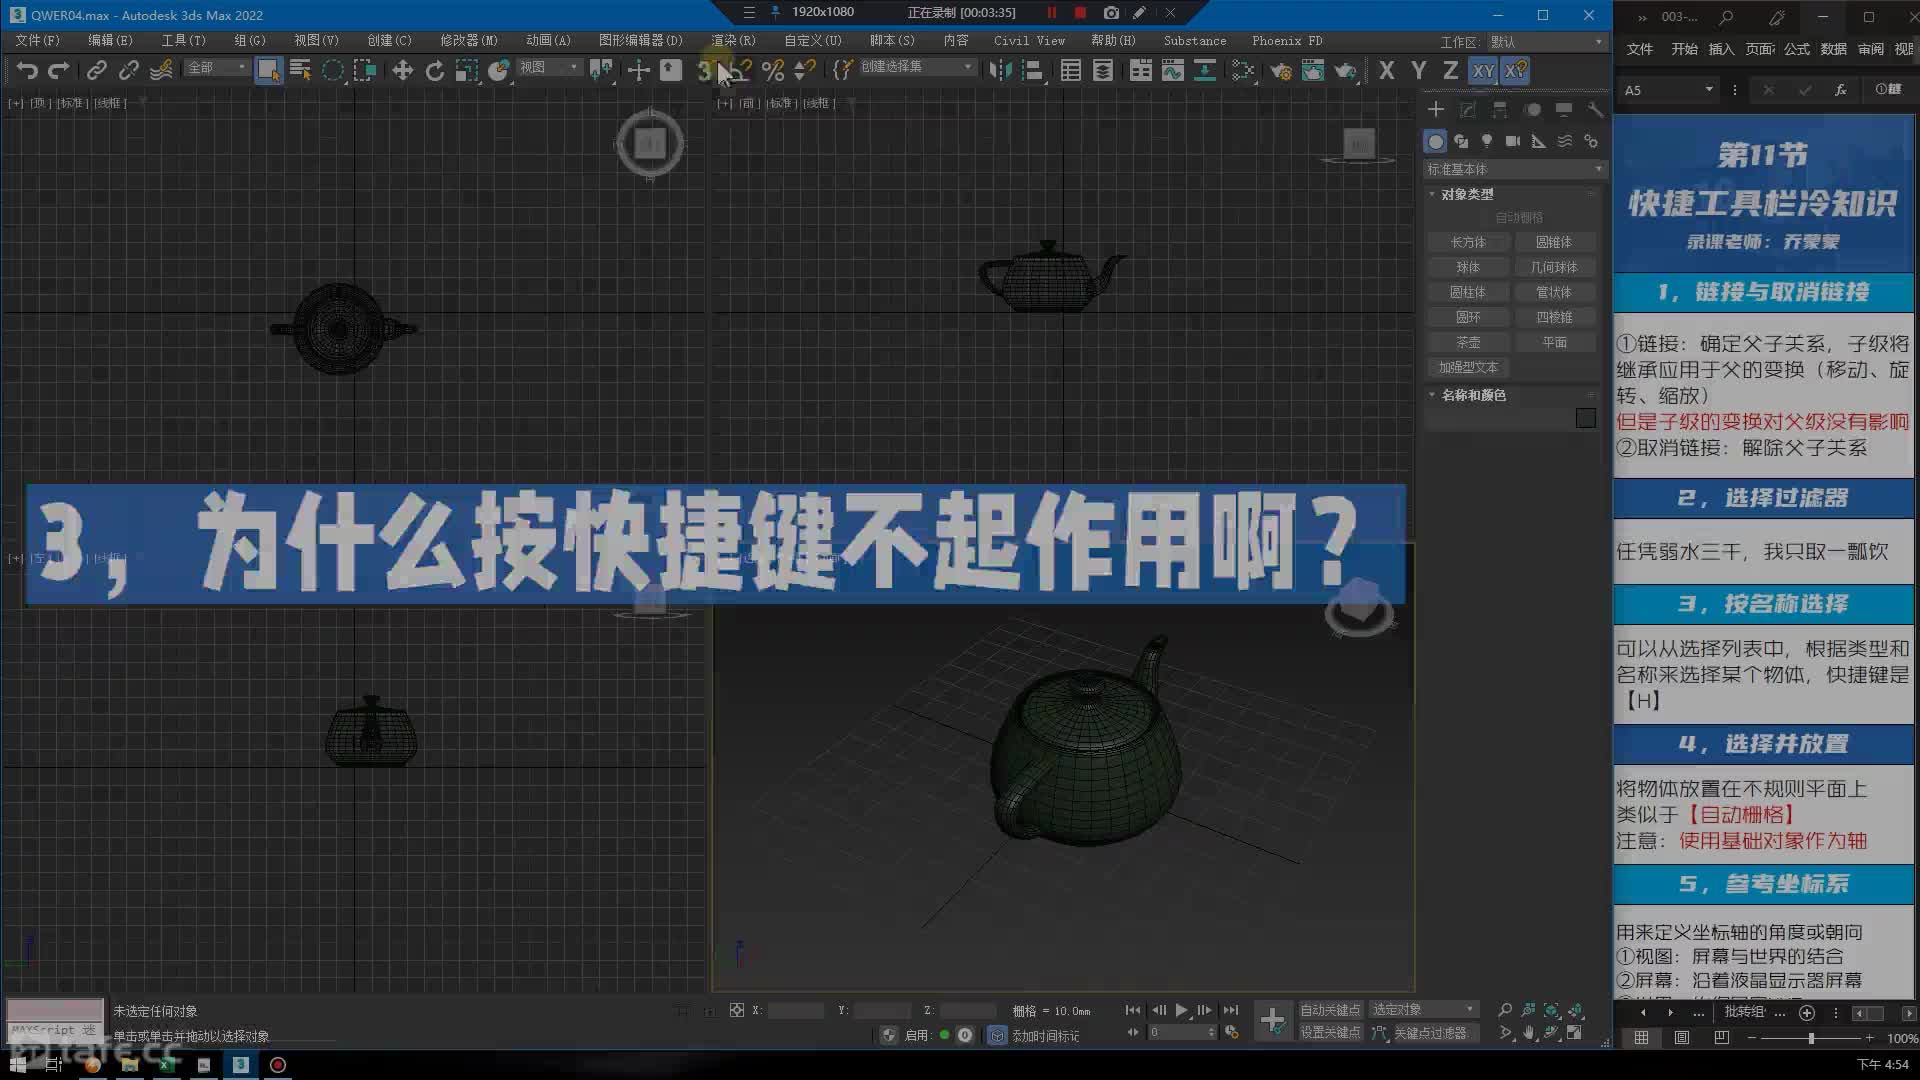Screen dimensions: 1920x1080
Task: Click the object color swatch
Action: [x=1585, y=418]
